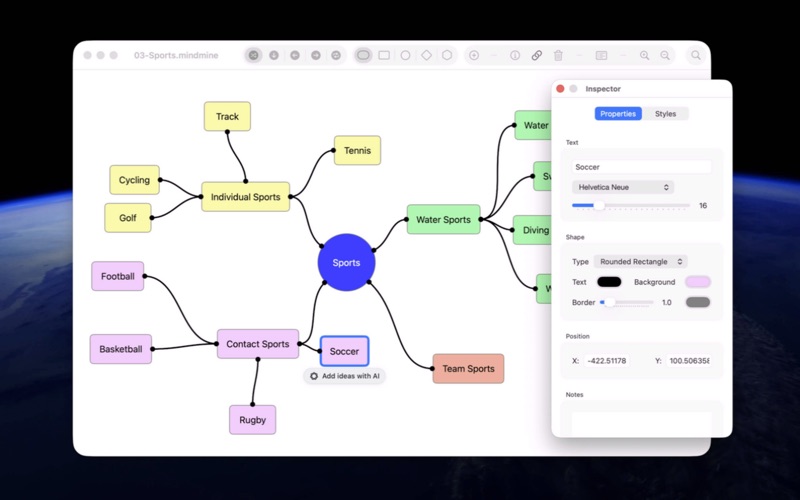Viewport: 800px width, 500px height.
Task: Delete selection with the trash icon
Action: click(558, 55)
